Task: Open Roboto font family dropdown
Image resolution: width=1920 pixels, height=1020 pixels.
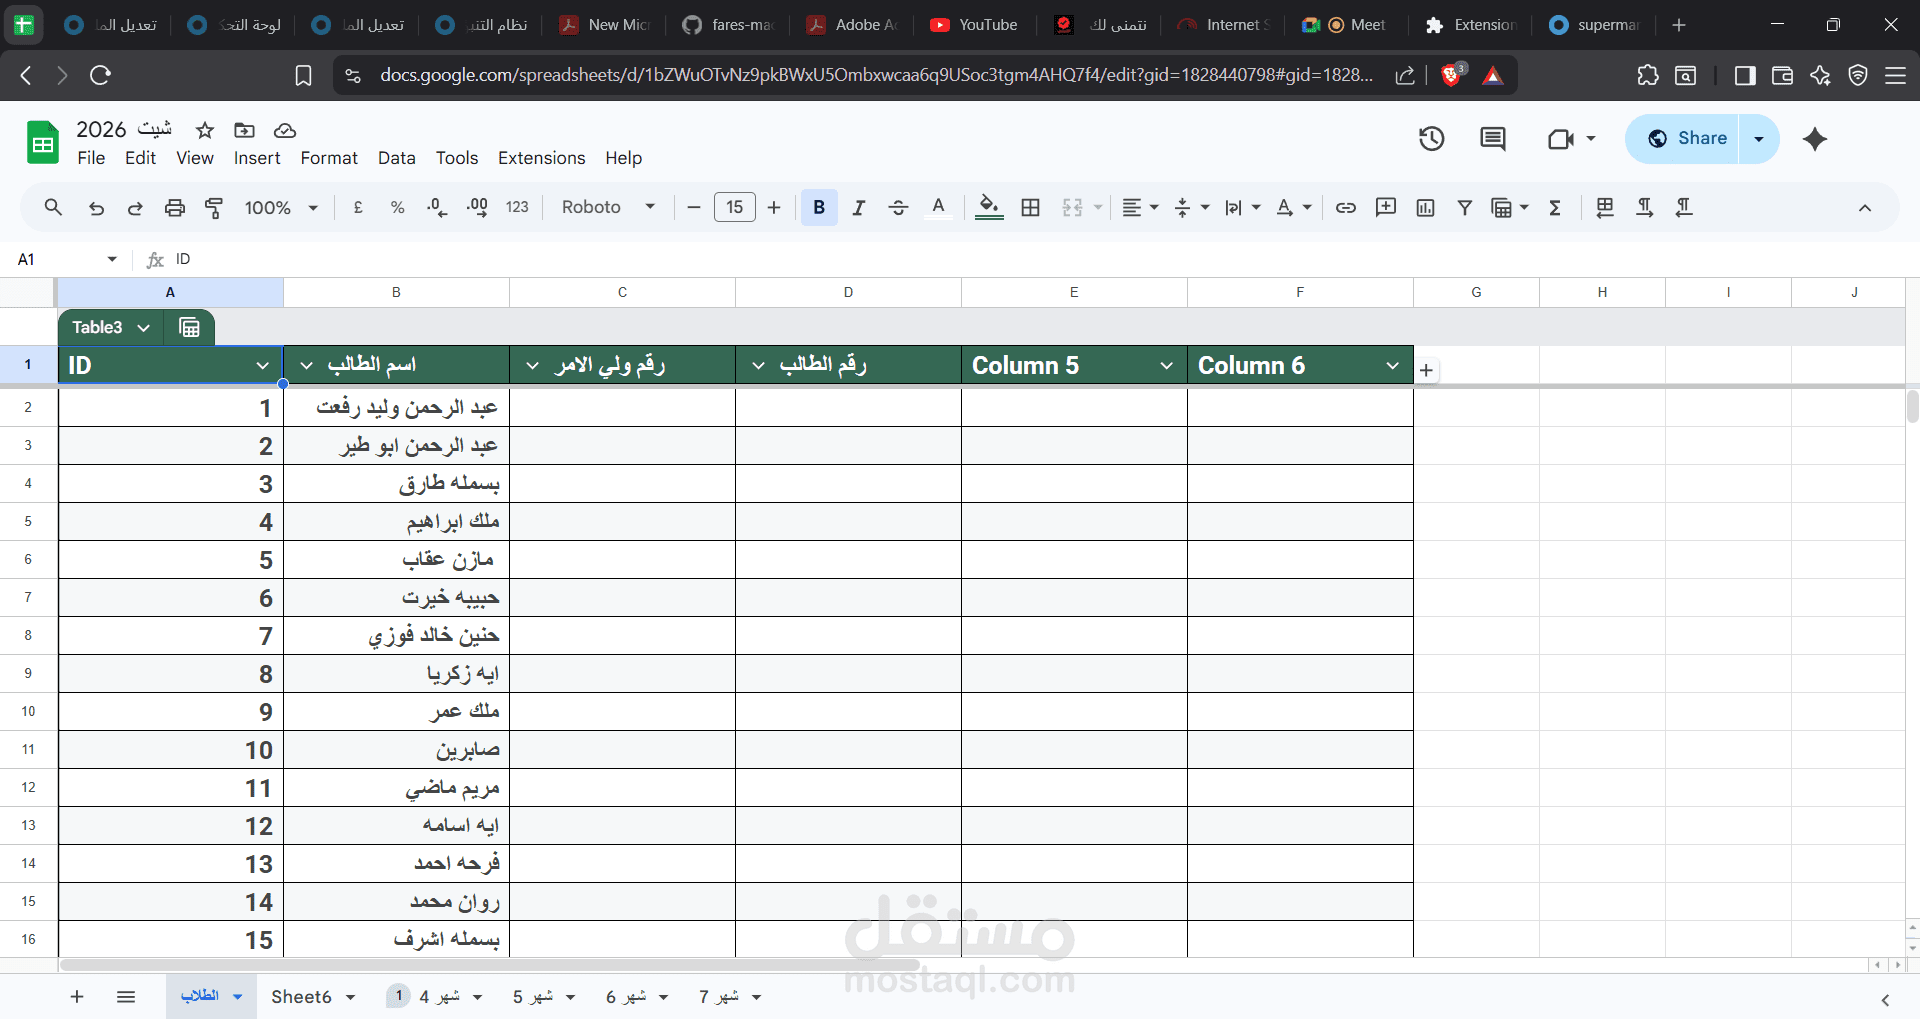Action: pos(608,207)
